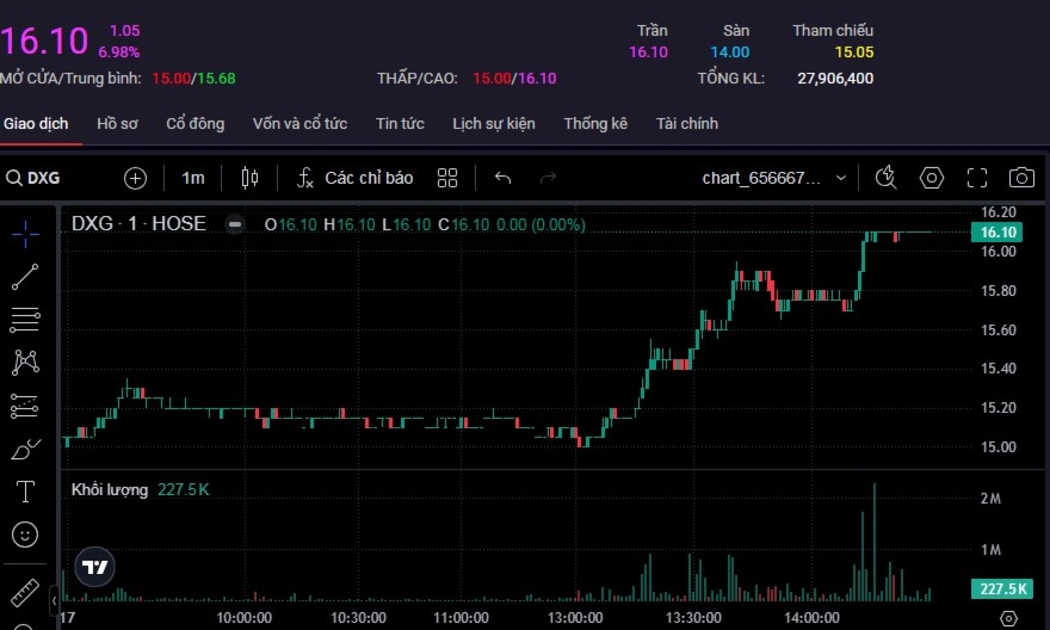Select the brush drawing tool

pyautogui.click(x=25, y=449)
